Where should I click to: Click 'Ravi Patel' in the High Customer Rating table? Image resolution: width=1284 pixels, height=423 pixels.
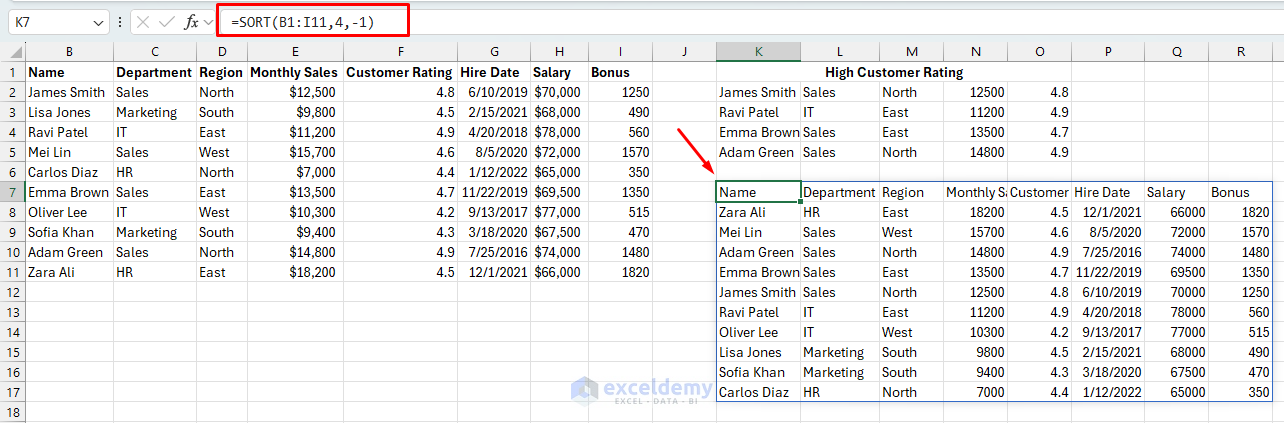758,112
